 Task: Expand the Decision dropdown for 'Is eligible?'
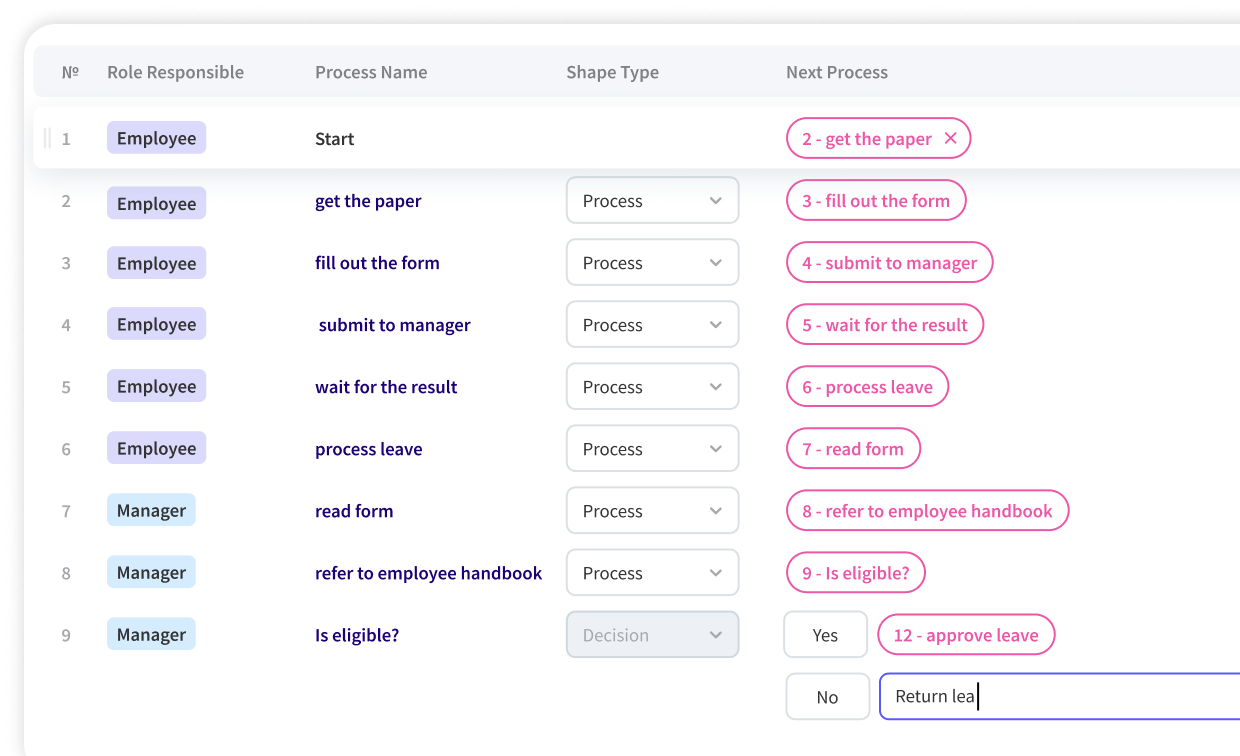click(652, 635)
